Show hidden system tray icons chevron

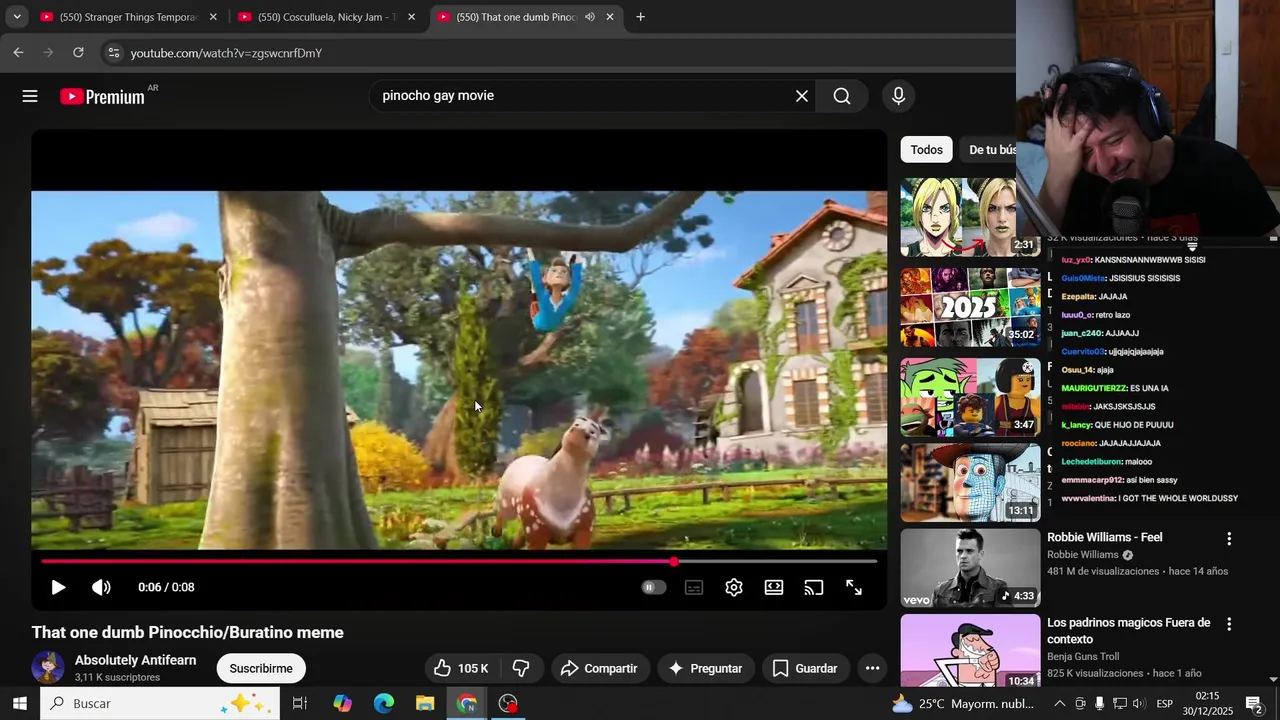point(1060,704)
